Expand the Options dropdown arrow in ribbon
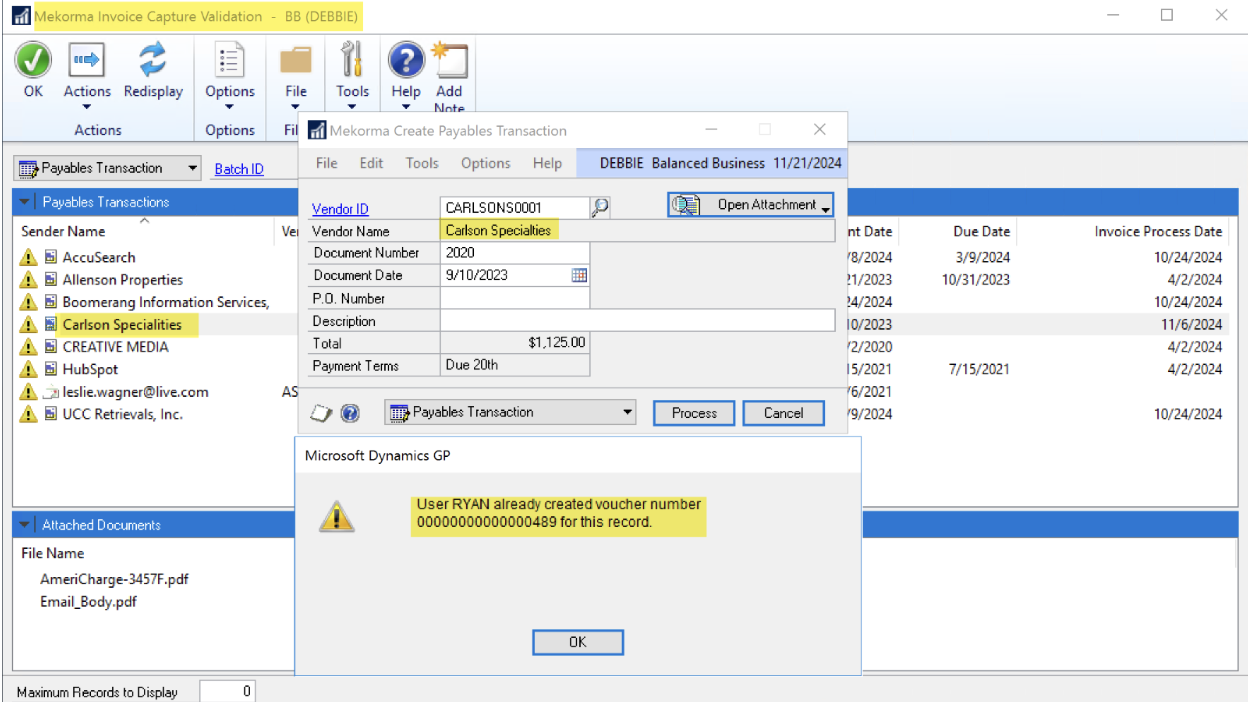 (230, 107)
